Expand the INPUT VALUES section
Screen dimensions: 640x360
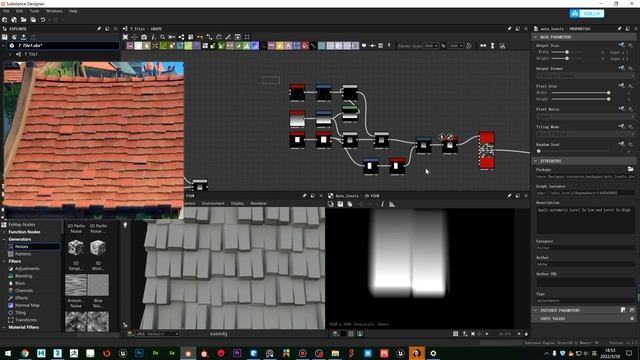(536, 318)
